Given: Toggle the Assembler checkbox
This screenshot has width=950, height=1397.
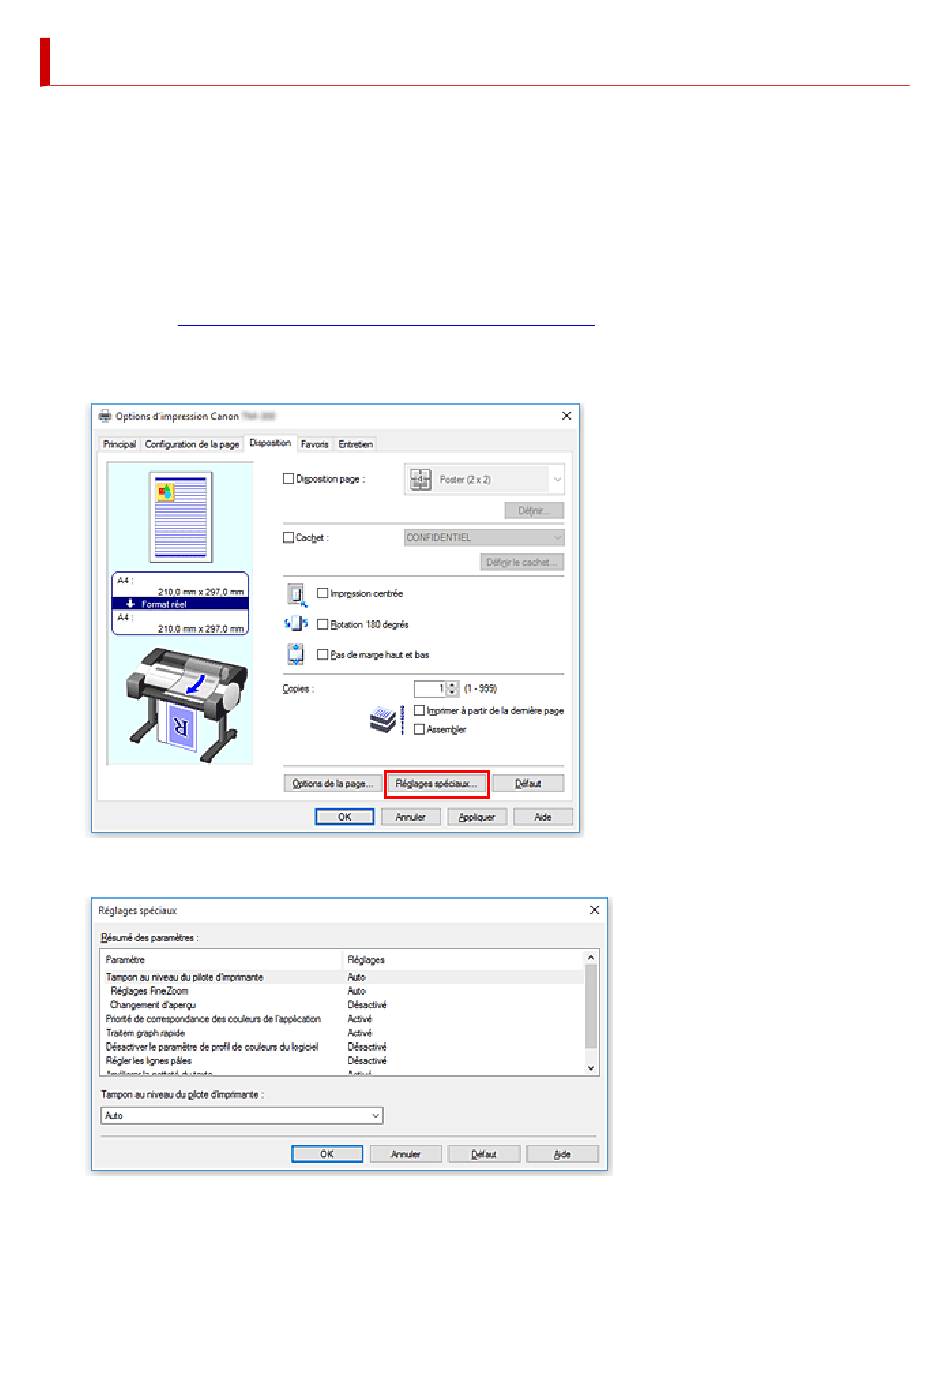Looking at the screenshot, I should (x=420, y=730).
